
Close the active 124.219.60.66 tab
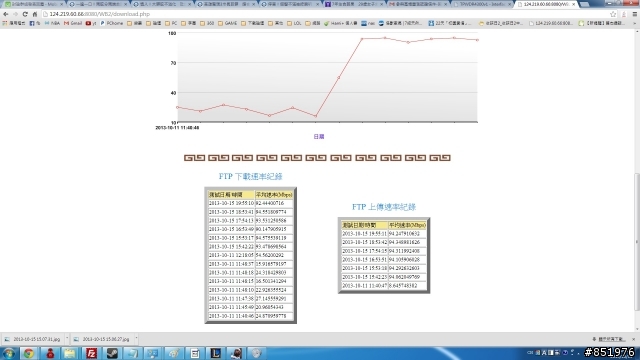tap(573, 4)
